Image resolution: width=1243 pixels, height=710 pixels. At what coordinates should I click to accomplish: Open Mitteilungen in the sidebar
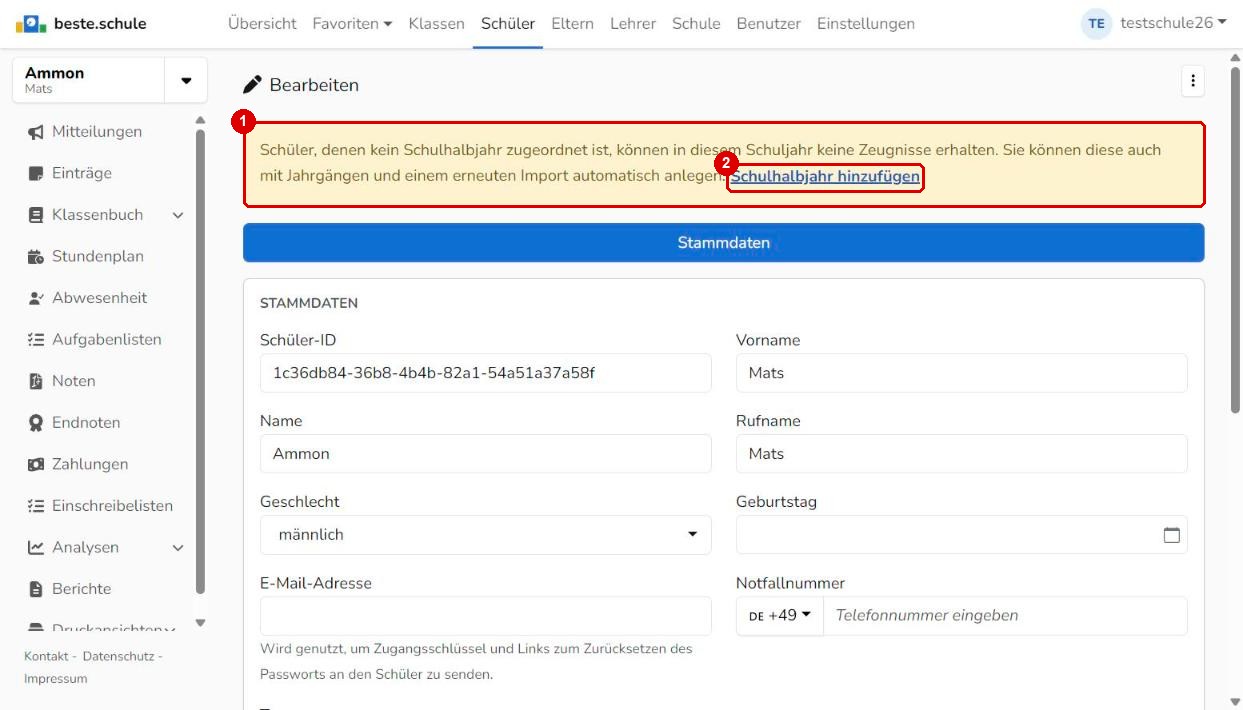[x=97, y=132]
